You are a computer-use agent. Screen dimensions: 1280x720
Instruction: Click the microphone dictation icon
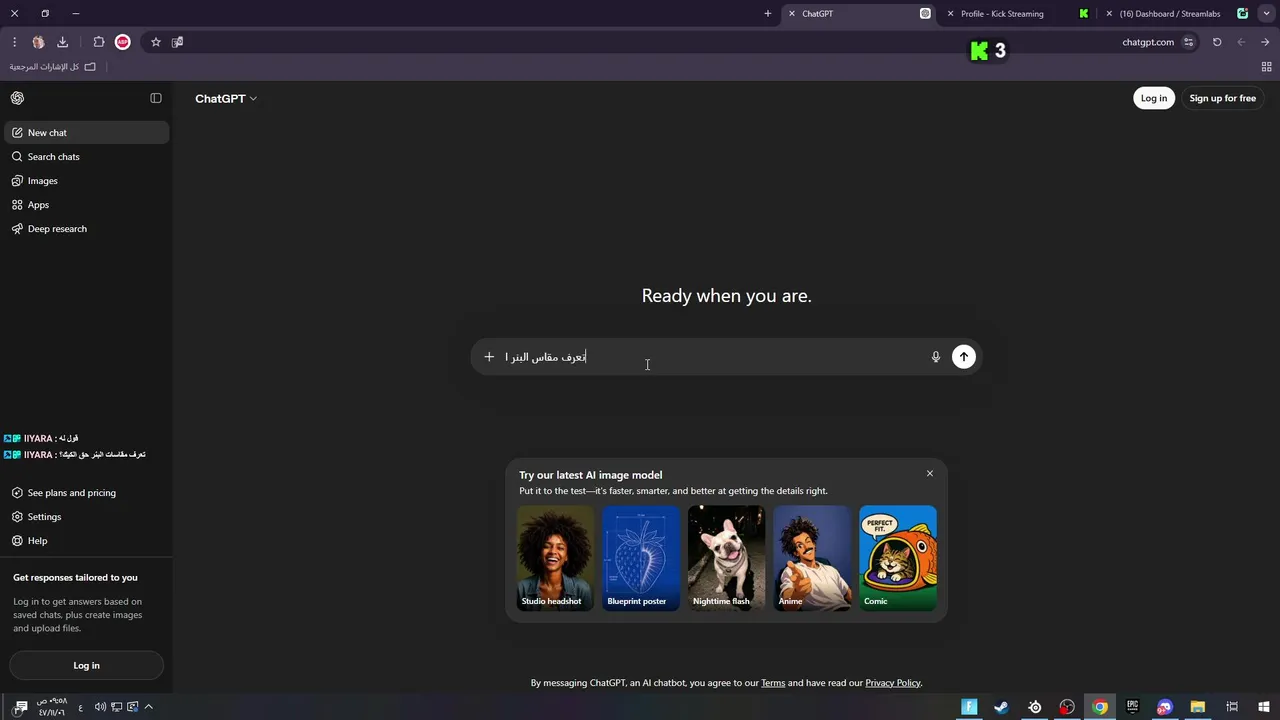click(936, 356)
